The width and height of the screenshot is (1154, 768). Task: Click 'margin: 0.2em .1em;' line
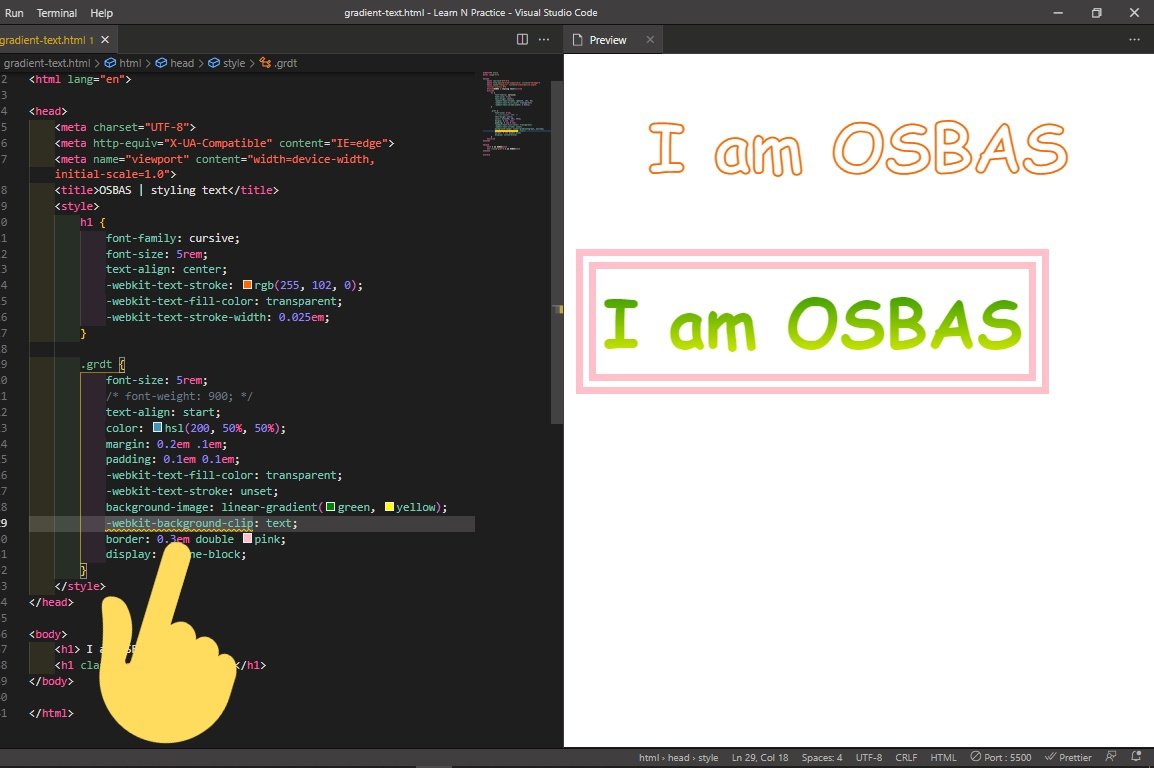pos(166,444)
